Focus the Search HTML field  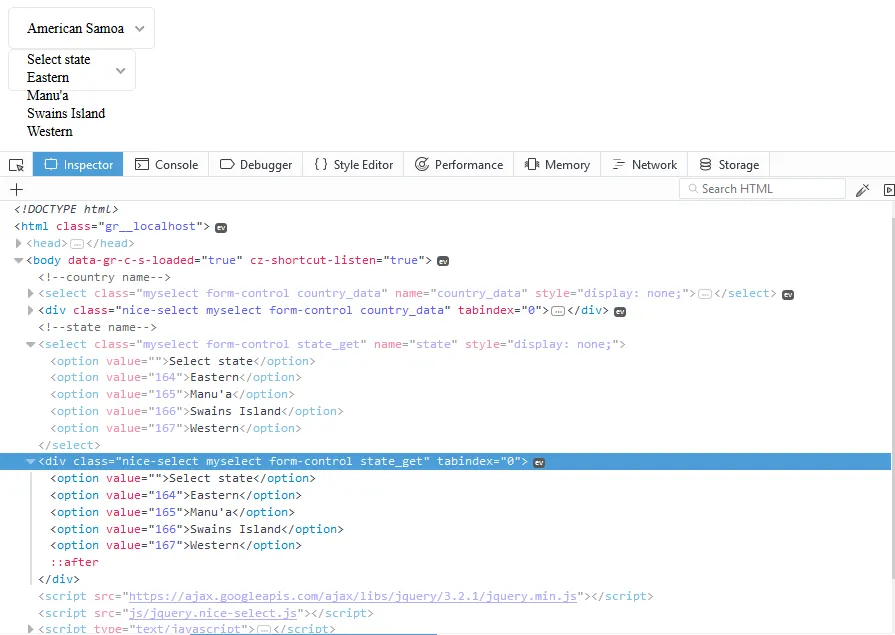point(762,188)
